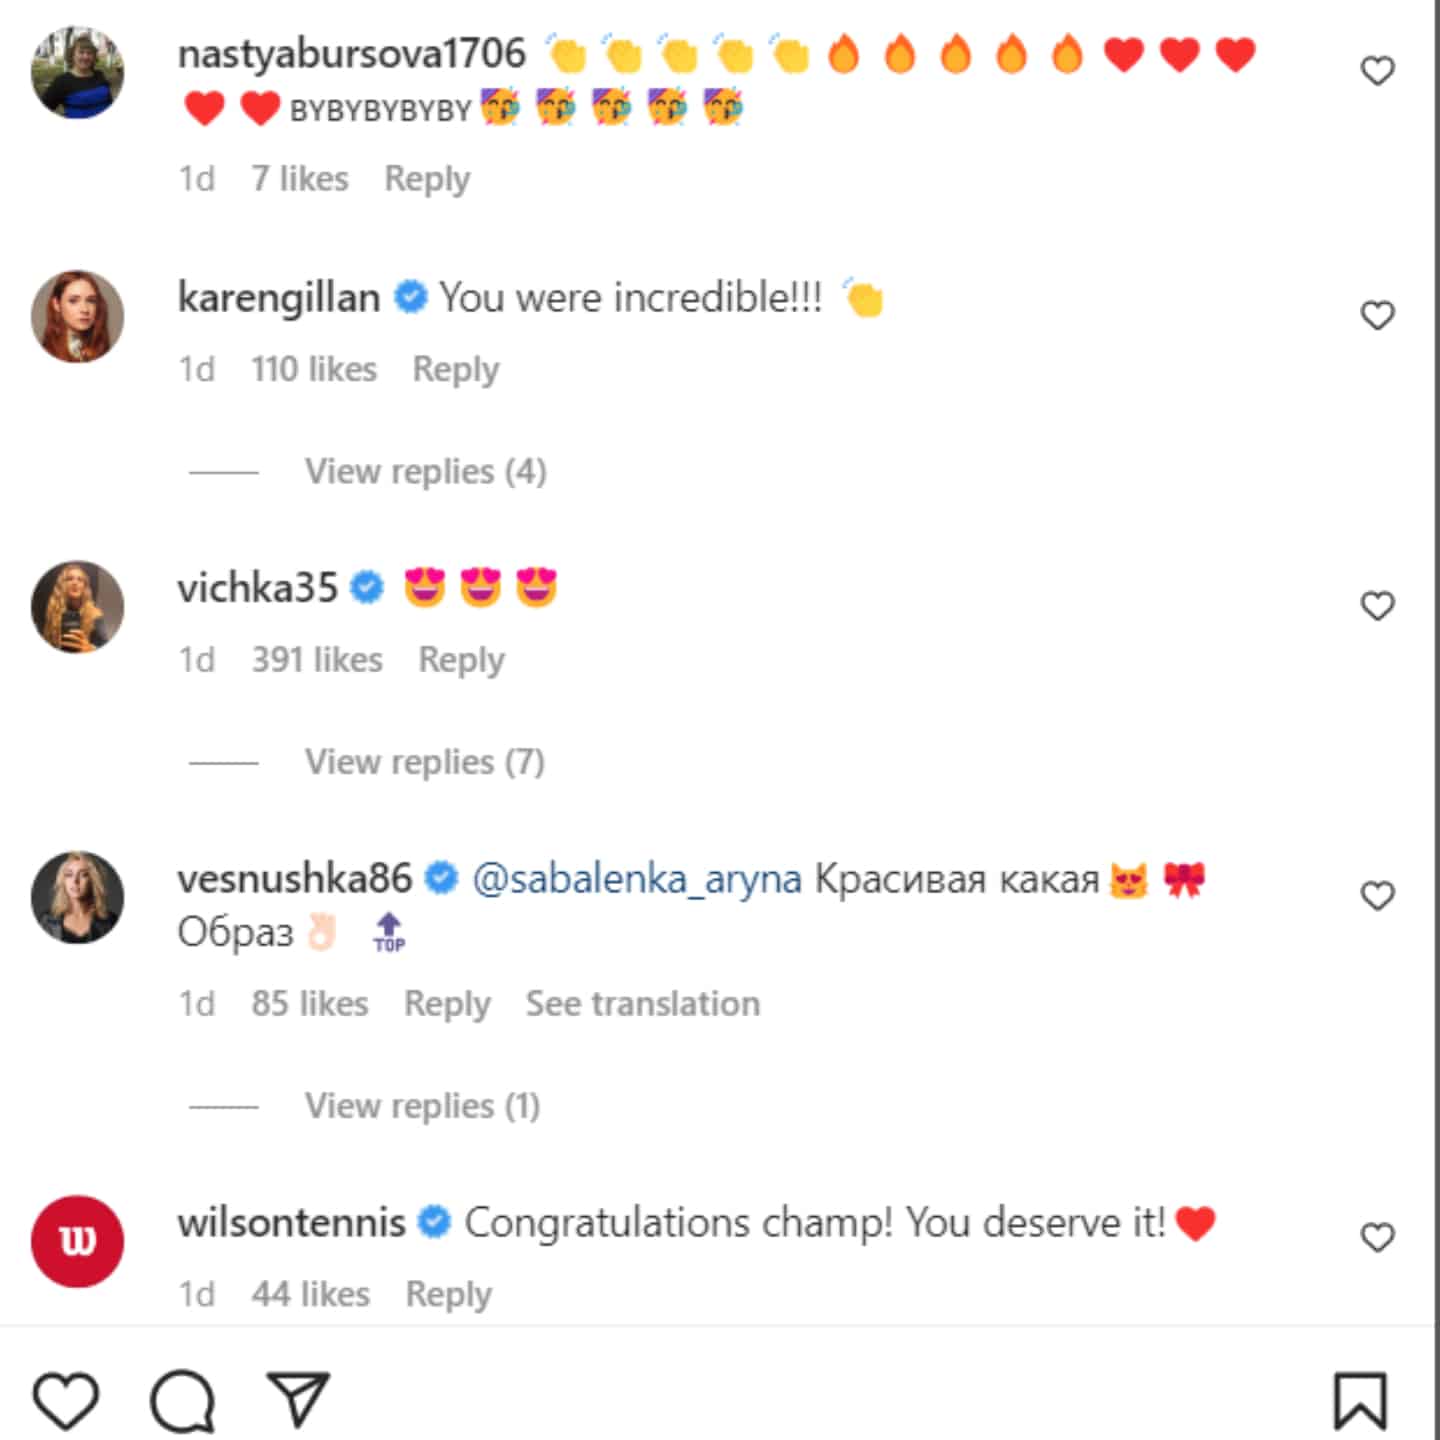
Task: Like the post with bottom heart icon
Action: 66,1400
